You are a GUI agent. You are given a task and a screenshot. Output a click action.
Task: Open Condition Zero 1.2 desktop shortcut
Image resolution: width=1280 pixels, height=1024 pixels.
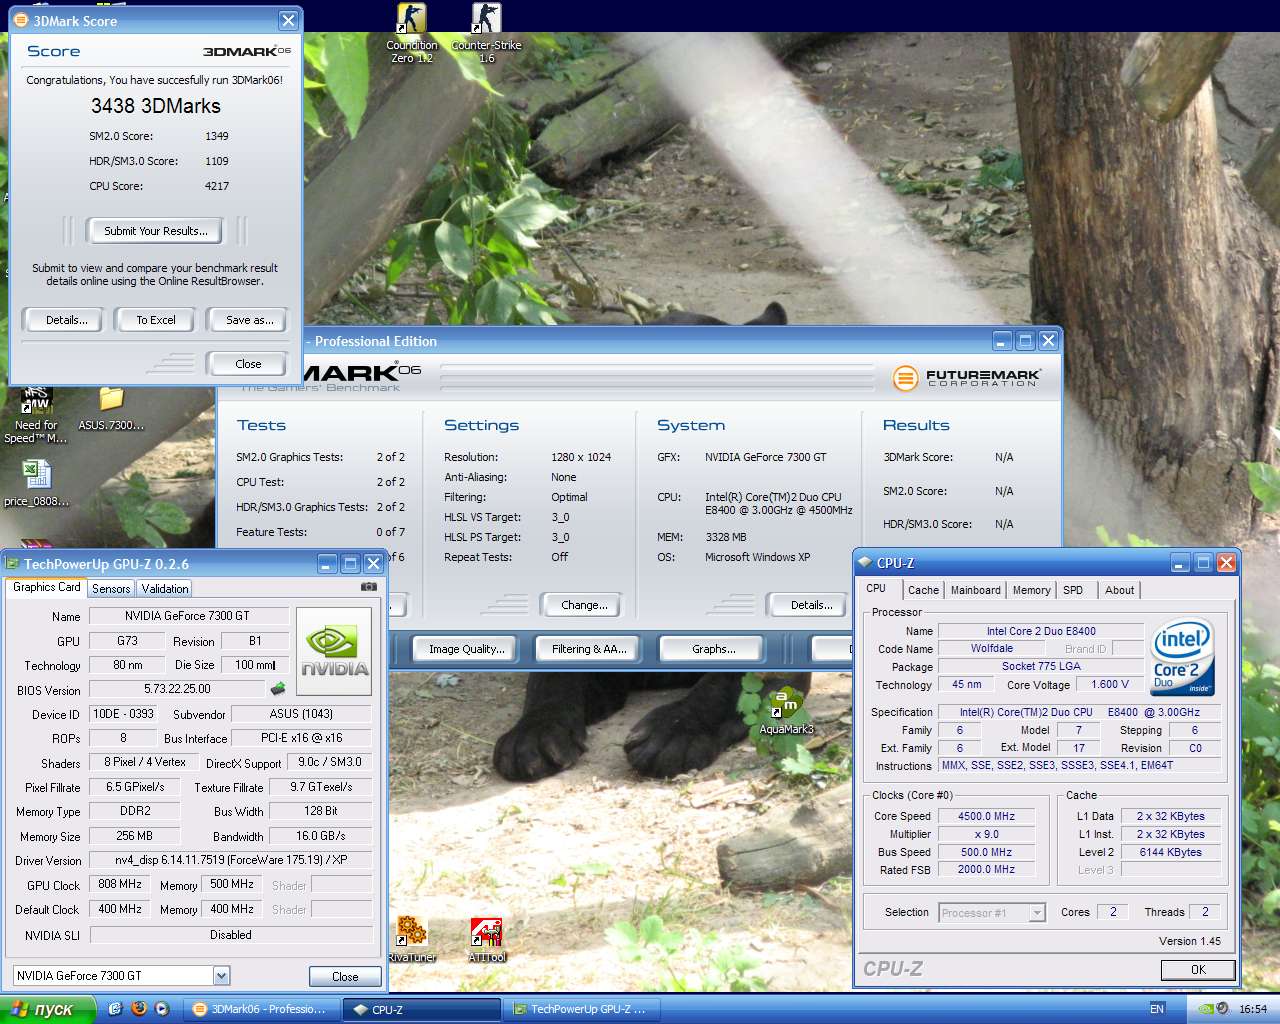411,33
